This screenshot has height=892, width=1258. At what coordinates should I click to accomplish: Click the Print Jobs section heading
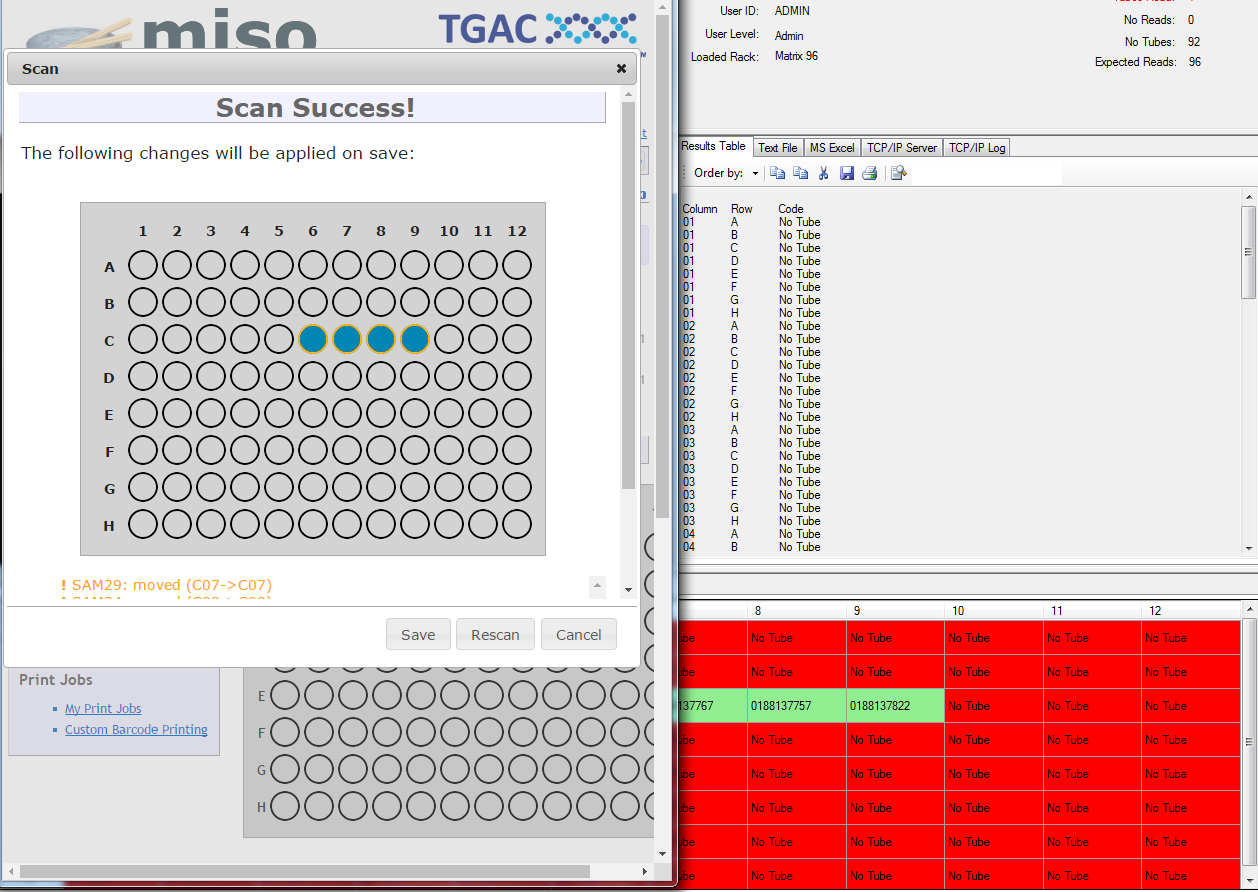pyautogui.click(x=56, y=679)
